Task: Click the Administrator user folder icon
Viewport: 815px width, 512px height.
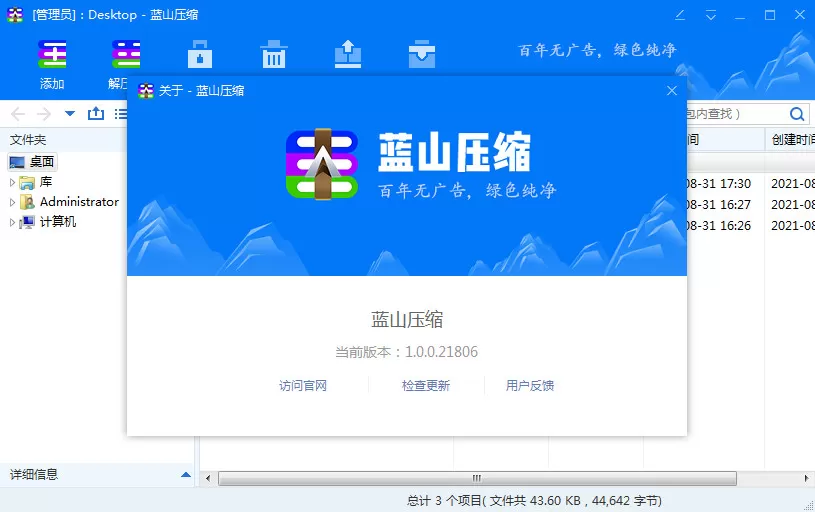Action: point(27,202)
